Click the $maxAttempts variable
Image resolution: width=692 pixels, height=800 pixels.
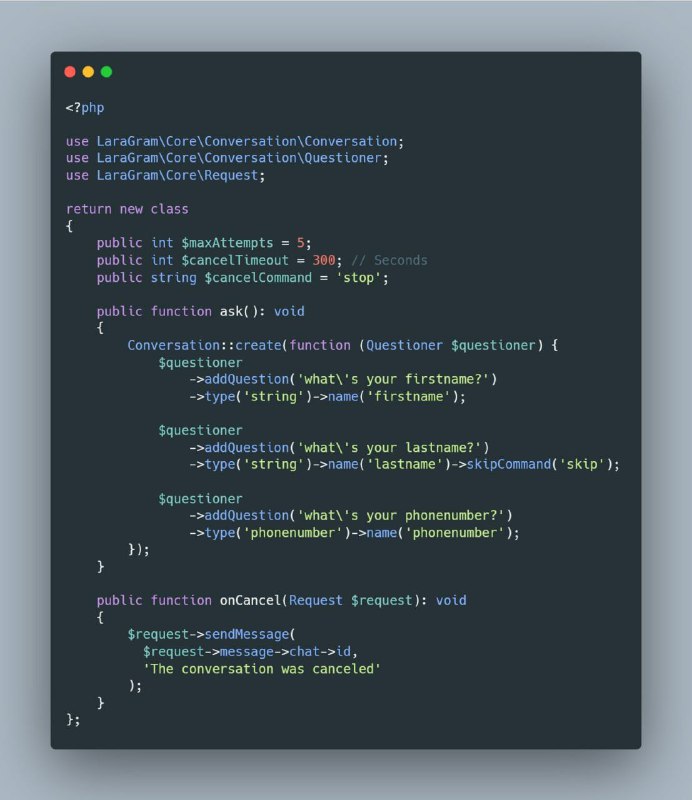click(x=227, y=243)
